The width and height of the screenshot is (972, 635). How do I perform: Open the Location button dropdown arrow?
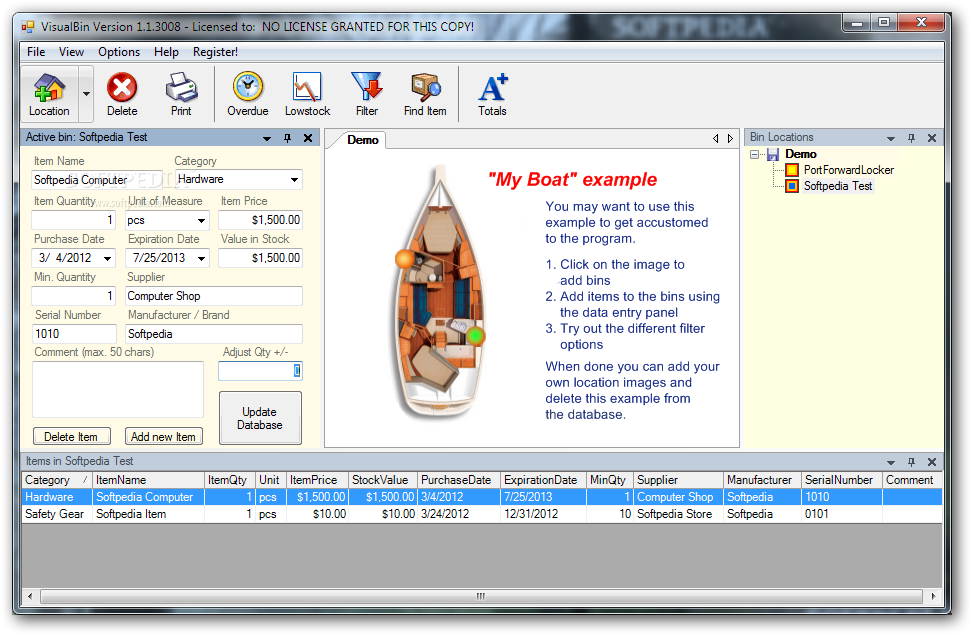click(x=86, y=94)
